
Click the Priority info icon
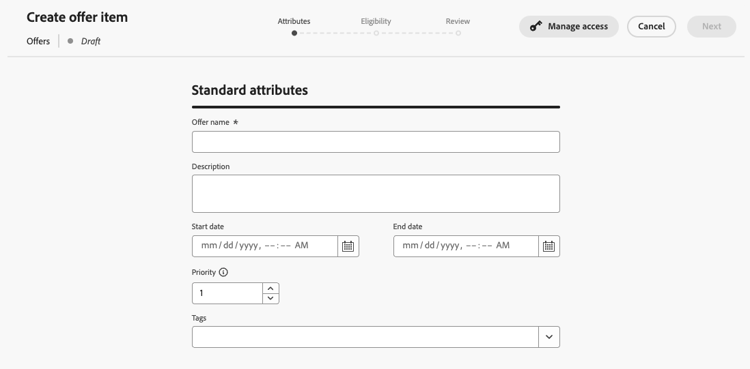pos(223,272)
